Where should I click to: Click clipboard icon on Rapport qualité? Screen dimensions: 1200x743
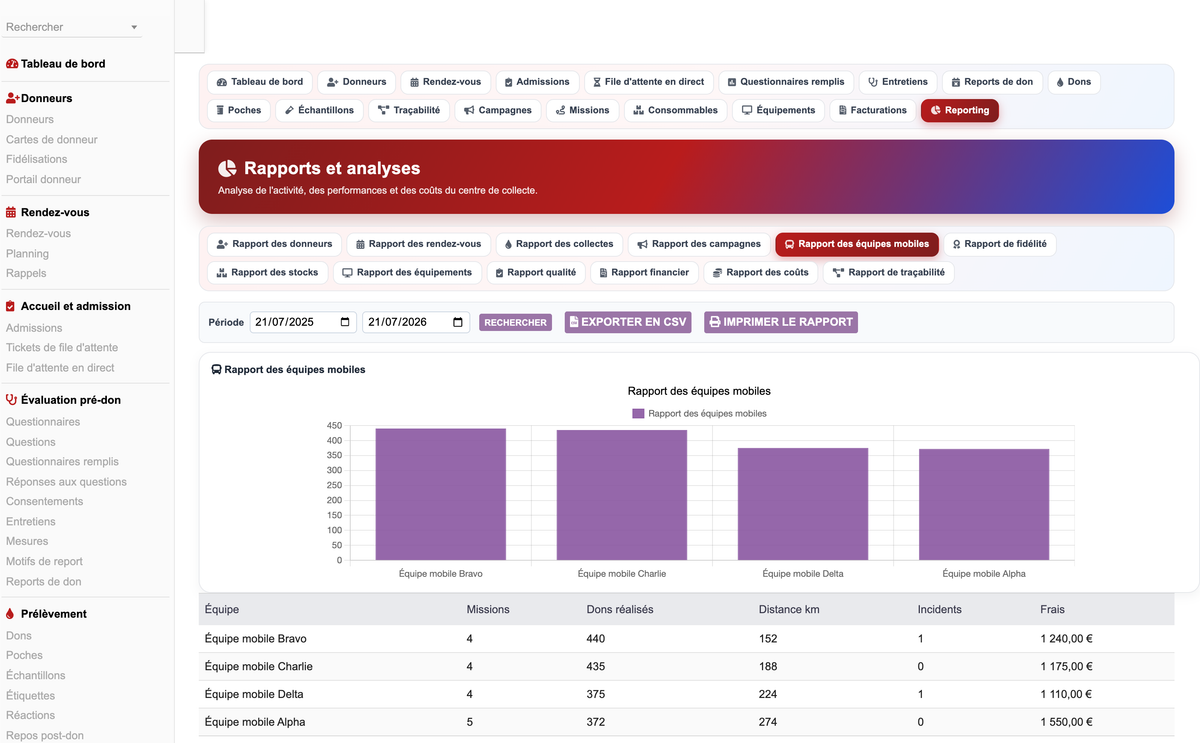pyautogui.click(x=499, y=272)
